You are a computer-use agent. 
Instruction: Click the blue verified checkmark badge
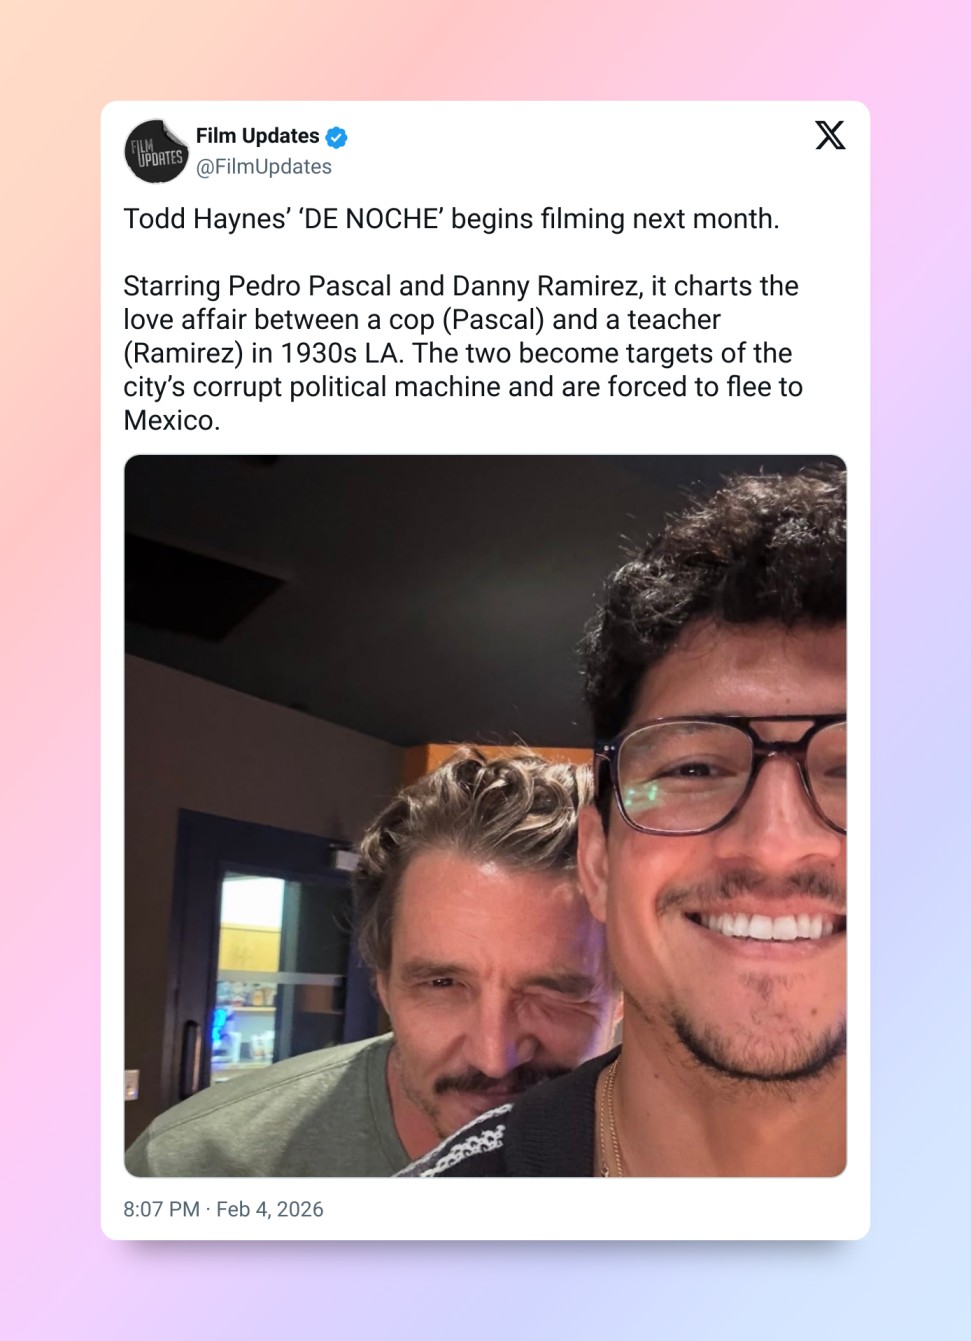point(337,137)
